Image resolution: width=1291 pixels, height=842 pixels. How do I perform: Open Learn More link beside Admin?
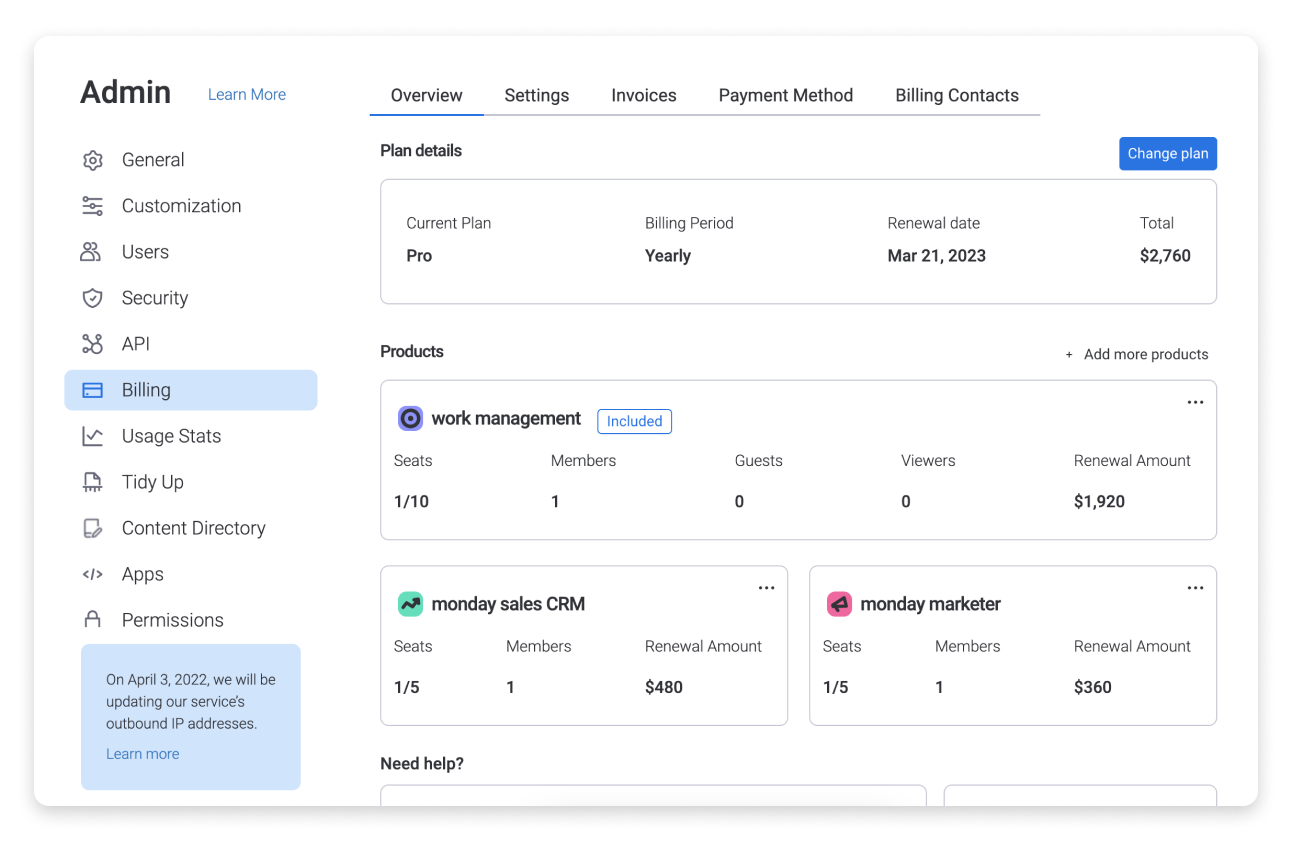click(247, 95)
